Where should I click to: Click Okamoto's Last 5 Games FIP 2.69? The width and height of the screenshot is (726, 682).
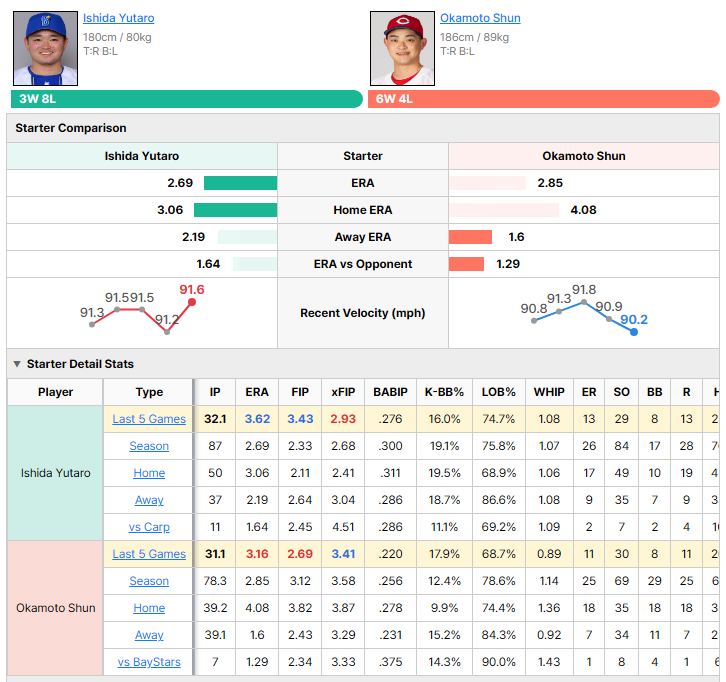300,554
